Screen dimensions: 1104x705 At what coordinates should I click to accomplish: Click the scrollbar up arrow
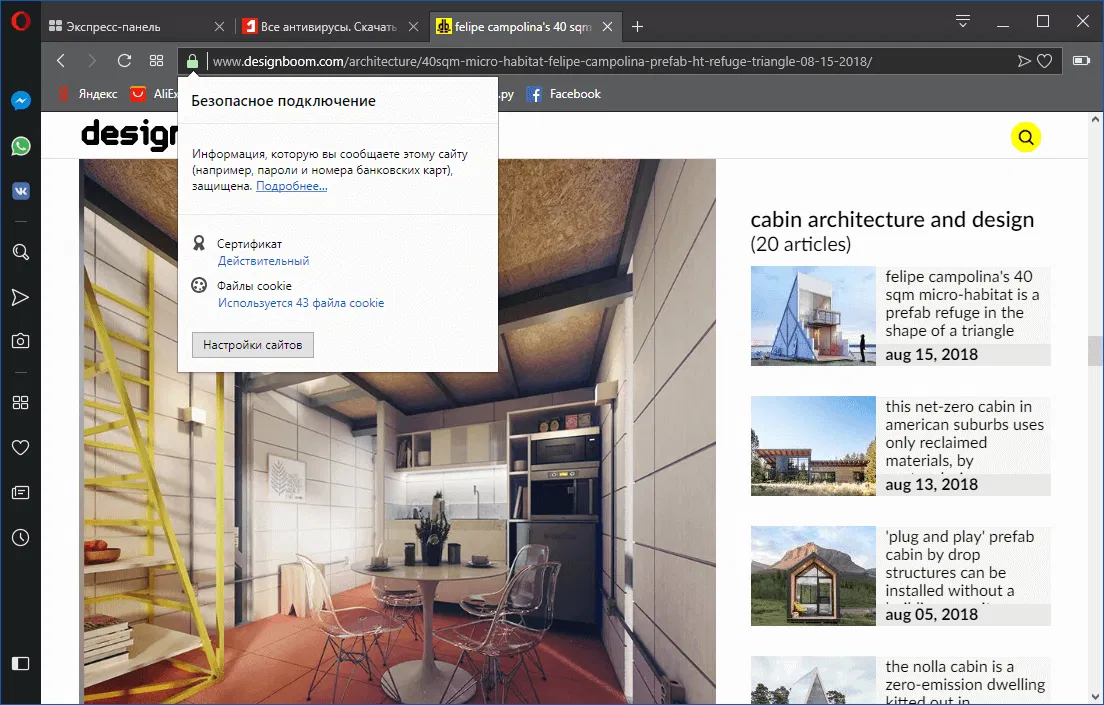1095,120
